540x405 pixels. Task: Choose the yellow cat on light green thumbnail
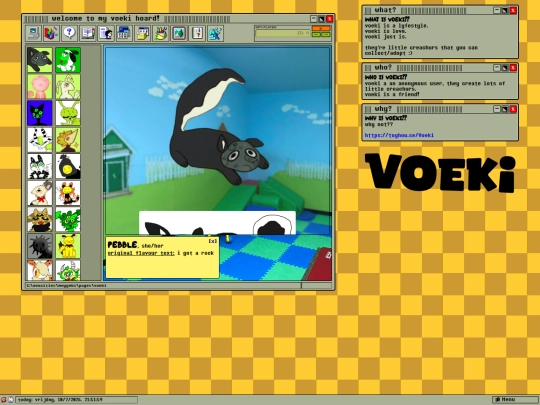click(x=68, y=246)
